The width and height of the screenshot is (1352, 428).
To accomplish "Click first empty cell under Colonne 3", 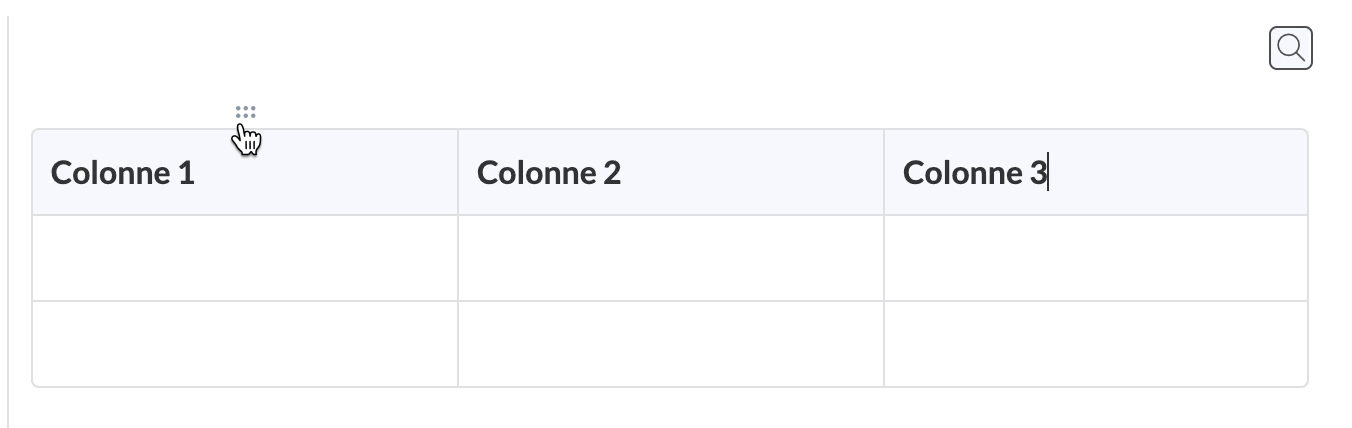I will [x=1095, y=258].
